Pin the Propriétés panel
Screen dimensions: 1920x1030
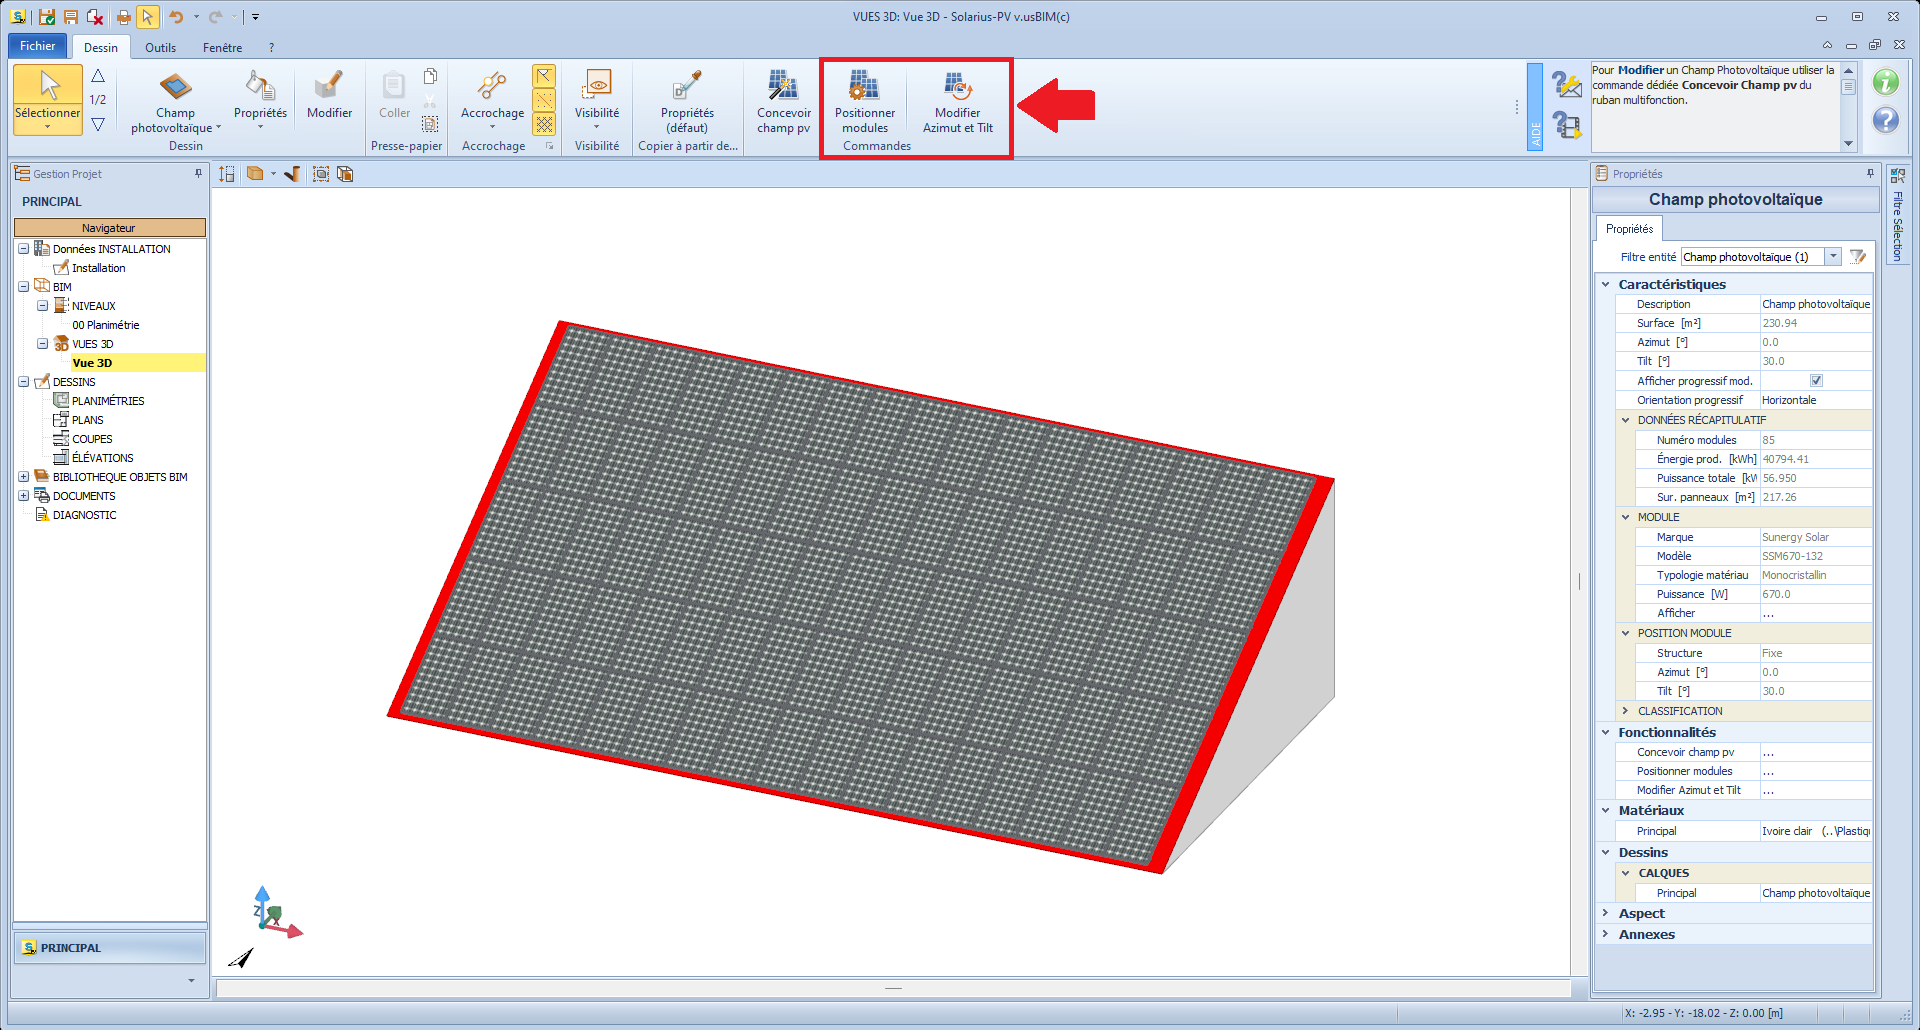tap(1870, 174)
